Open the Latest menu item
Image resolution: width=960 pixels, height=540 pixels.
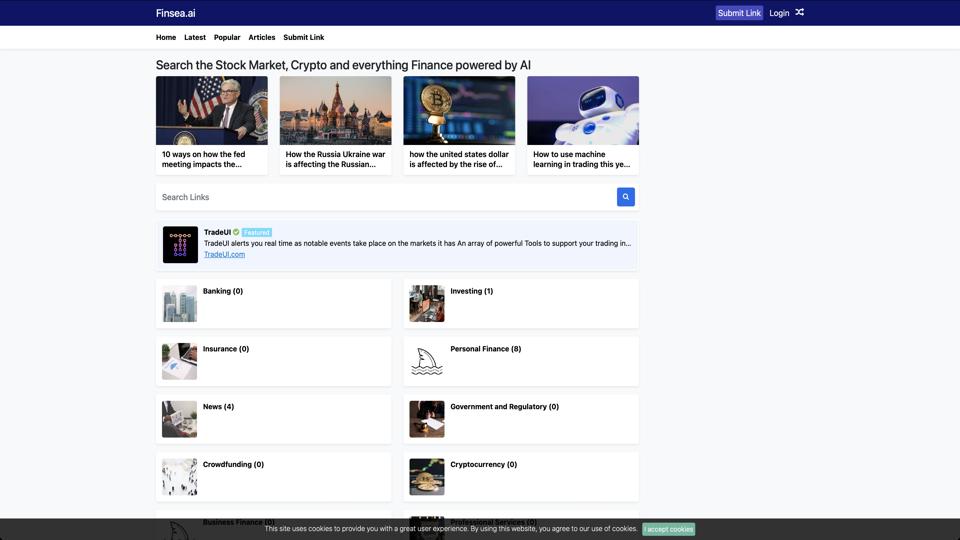point(195,37)
